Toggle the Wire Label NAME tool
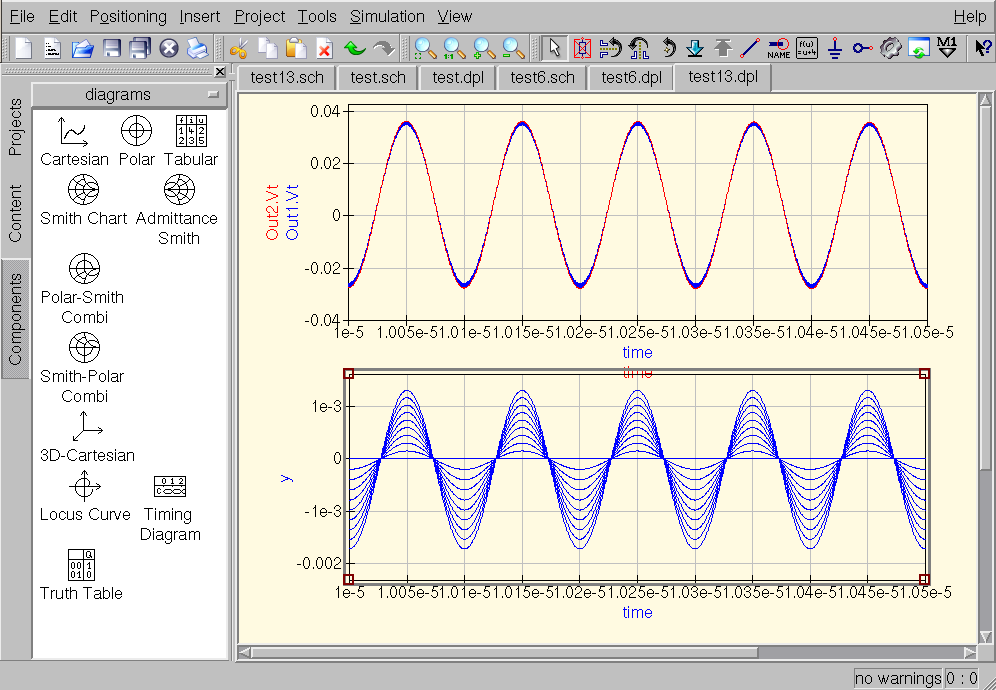 (x=779, y=48)
